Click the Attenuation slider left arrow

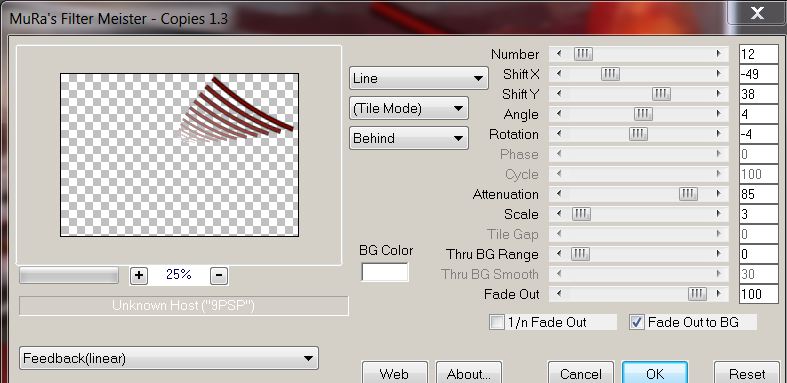pyautogui.click(x=559, y=194)
